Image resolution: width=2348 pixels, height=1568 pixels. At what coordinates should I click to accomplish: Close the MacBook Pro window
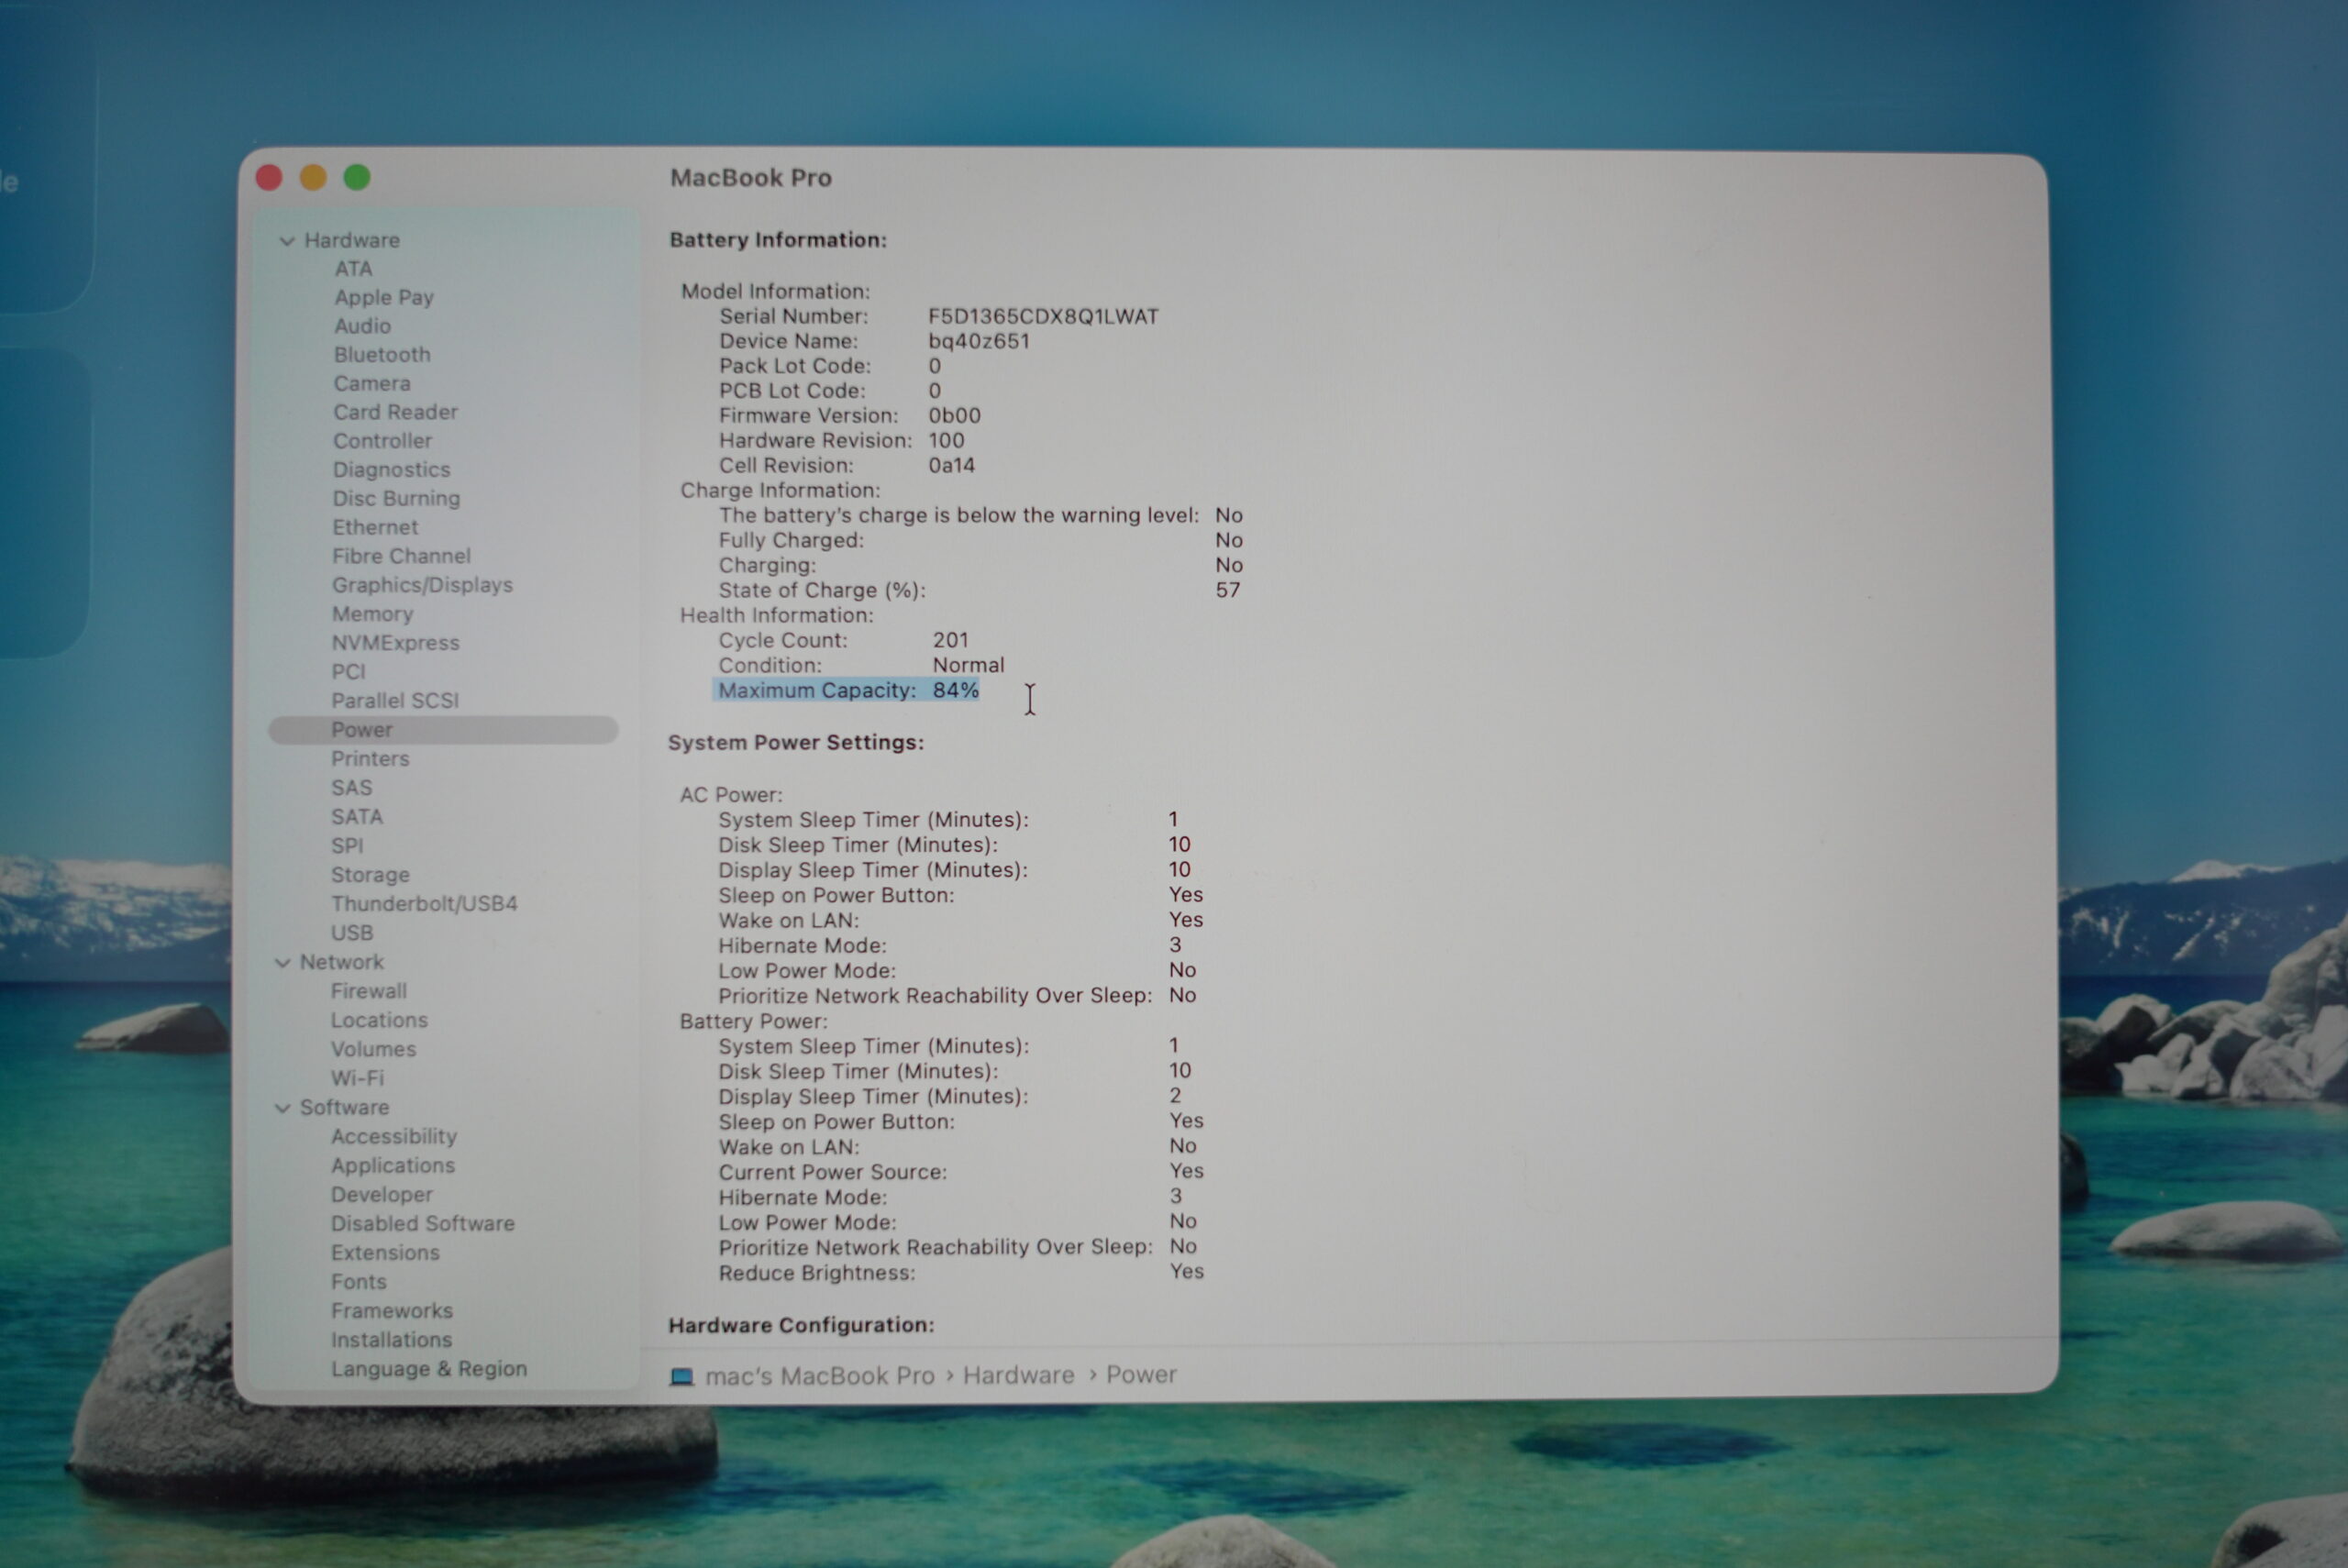coord(269,178)
